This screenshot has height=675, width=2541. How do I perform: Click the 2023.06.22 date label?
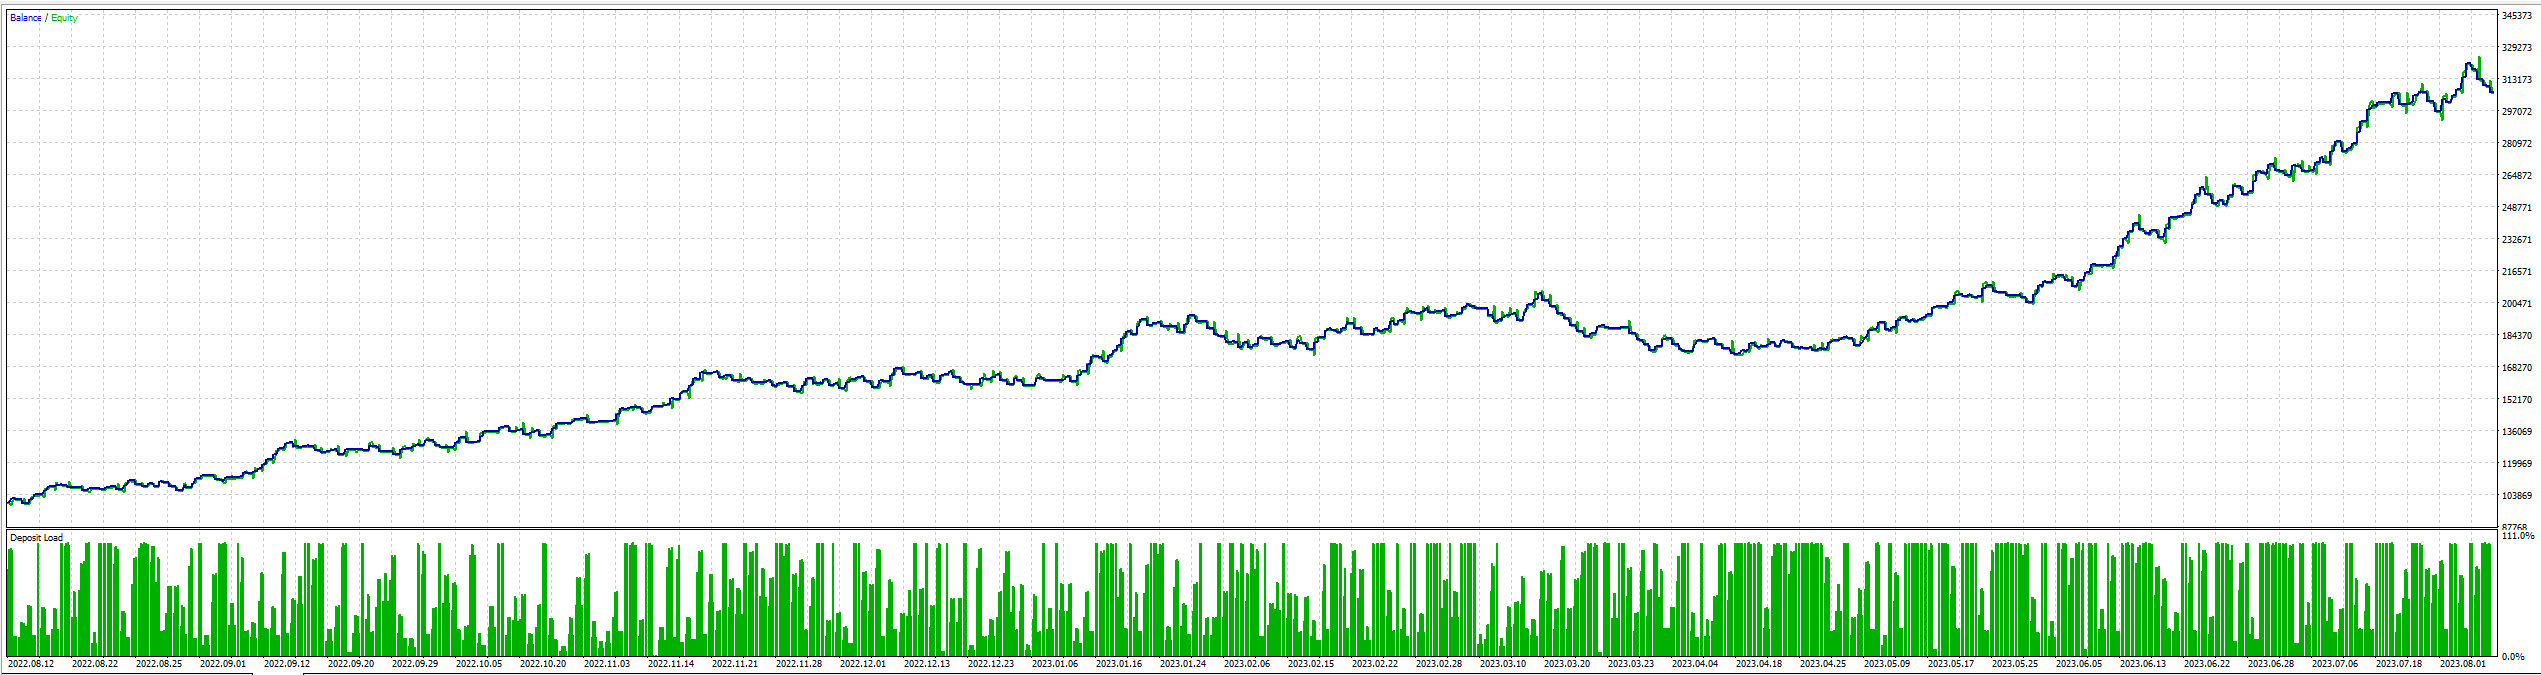click(x=2207, y=664)
